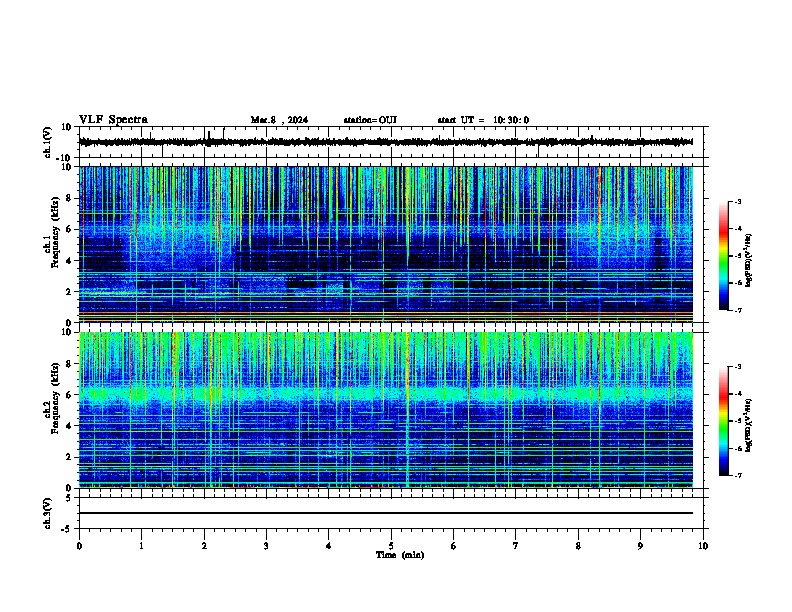This screenshot has height=612, width=792.
Task: Click the '6' kHz tick on ch.1 spectrogram axis
Action: pos(70,229)
